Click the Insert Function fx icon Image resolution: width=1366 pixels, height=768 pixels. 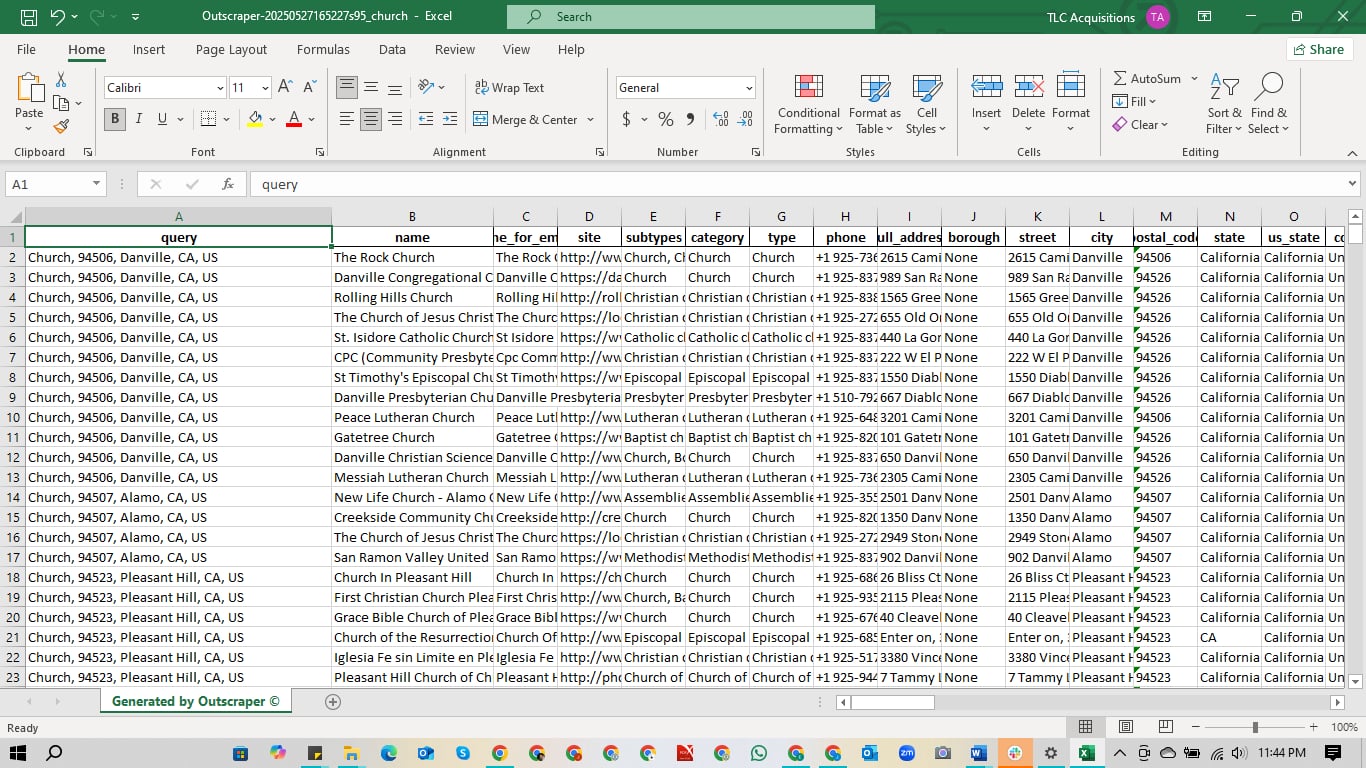pyautogui.click(x=228, y=184)
